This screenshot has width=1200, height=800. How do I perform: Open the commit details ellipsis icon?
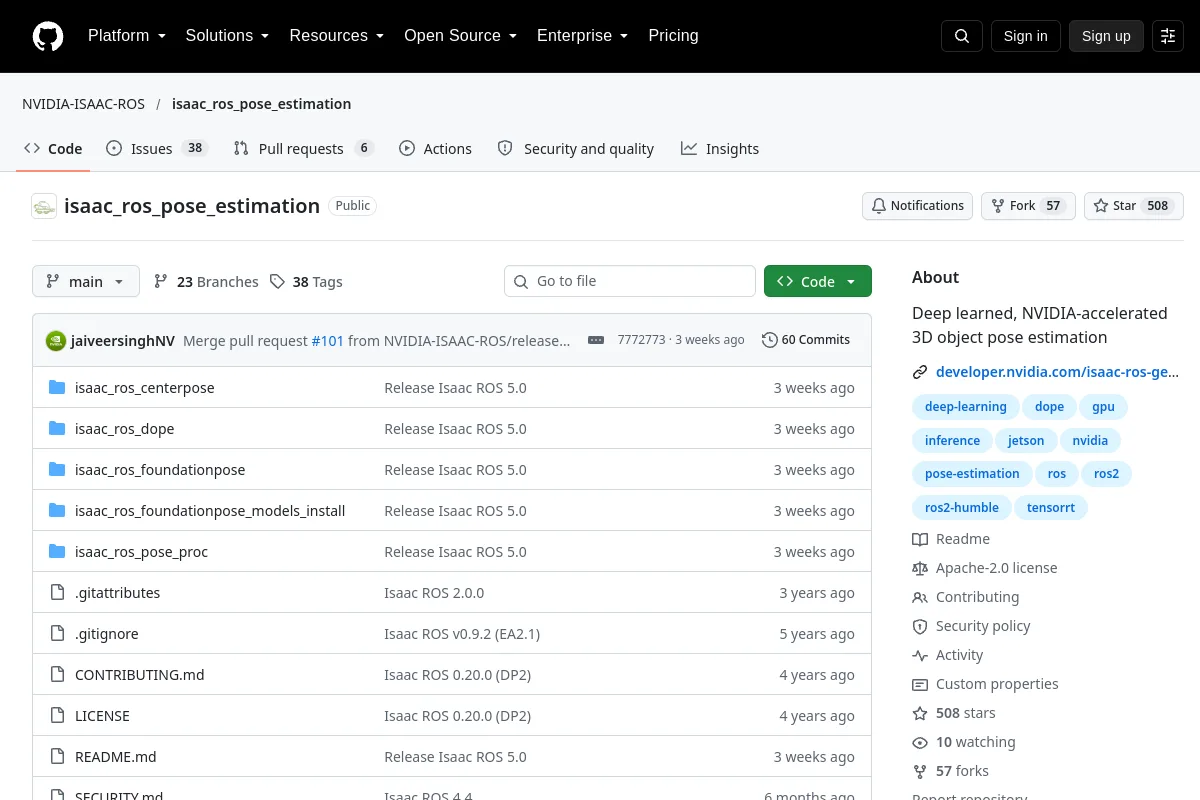(x=596, y=340)
